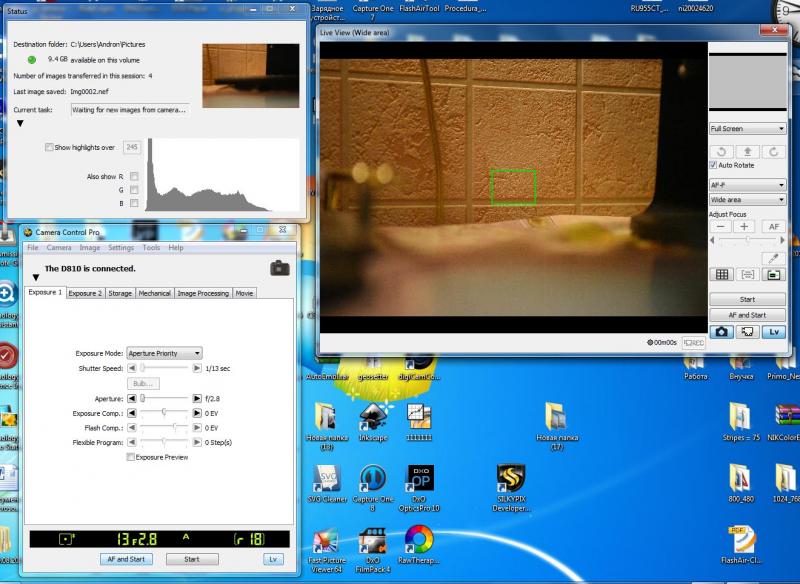Show the grid overlay in Live View

click(x=722, y=274)
